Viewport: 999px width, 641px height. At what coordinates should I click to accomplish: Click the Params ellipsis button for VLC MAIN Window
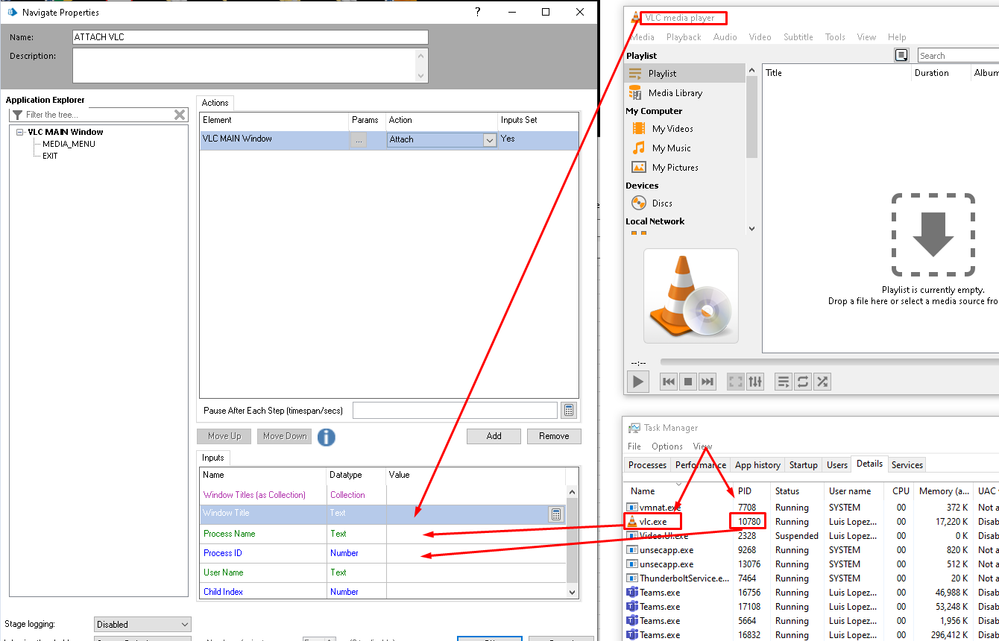point(359,140)
